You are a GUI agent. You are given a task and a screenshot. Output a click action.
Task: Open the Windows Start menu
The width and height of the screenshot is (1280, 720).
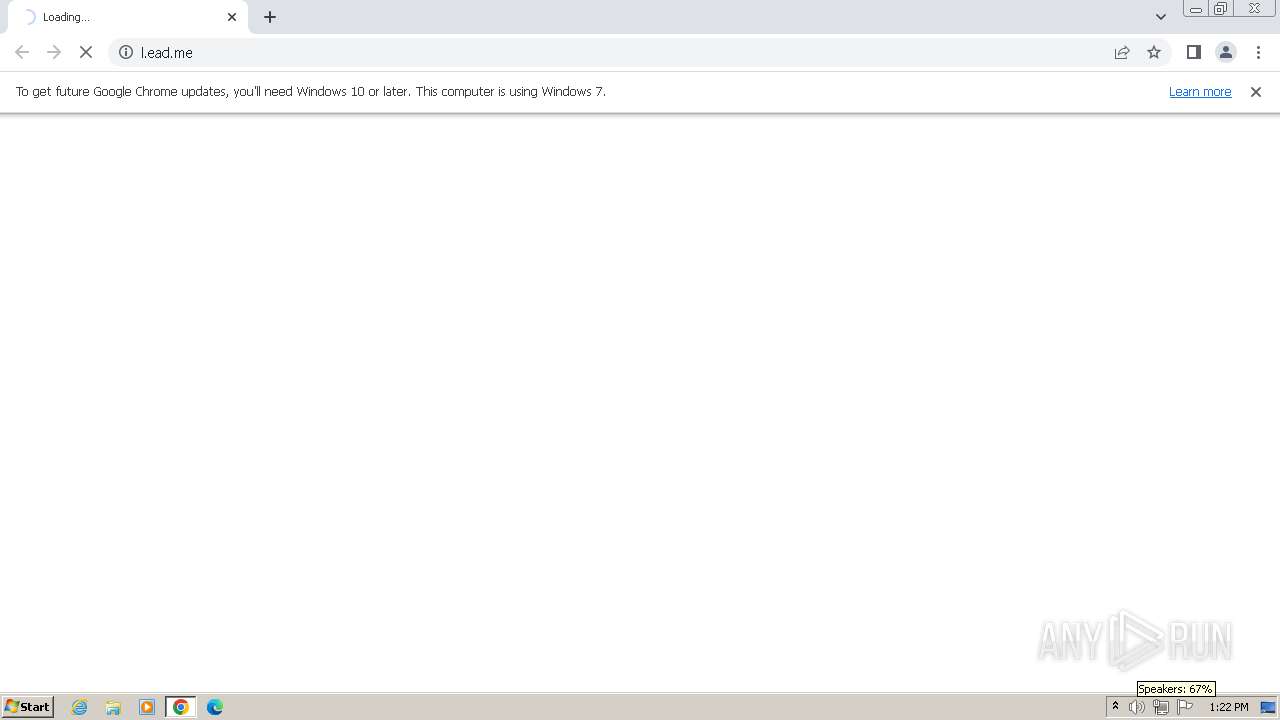28,707
